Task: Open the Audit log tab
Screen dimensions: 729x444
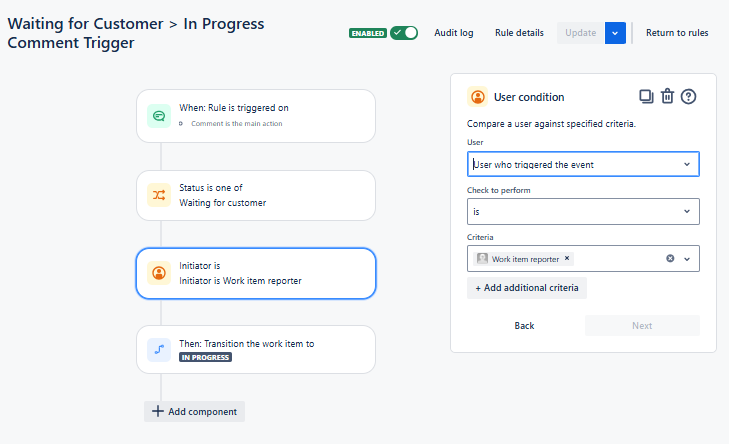Action: coord(454,33)
